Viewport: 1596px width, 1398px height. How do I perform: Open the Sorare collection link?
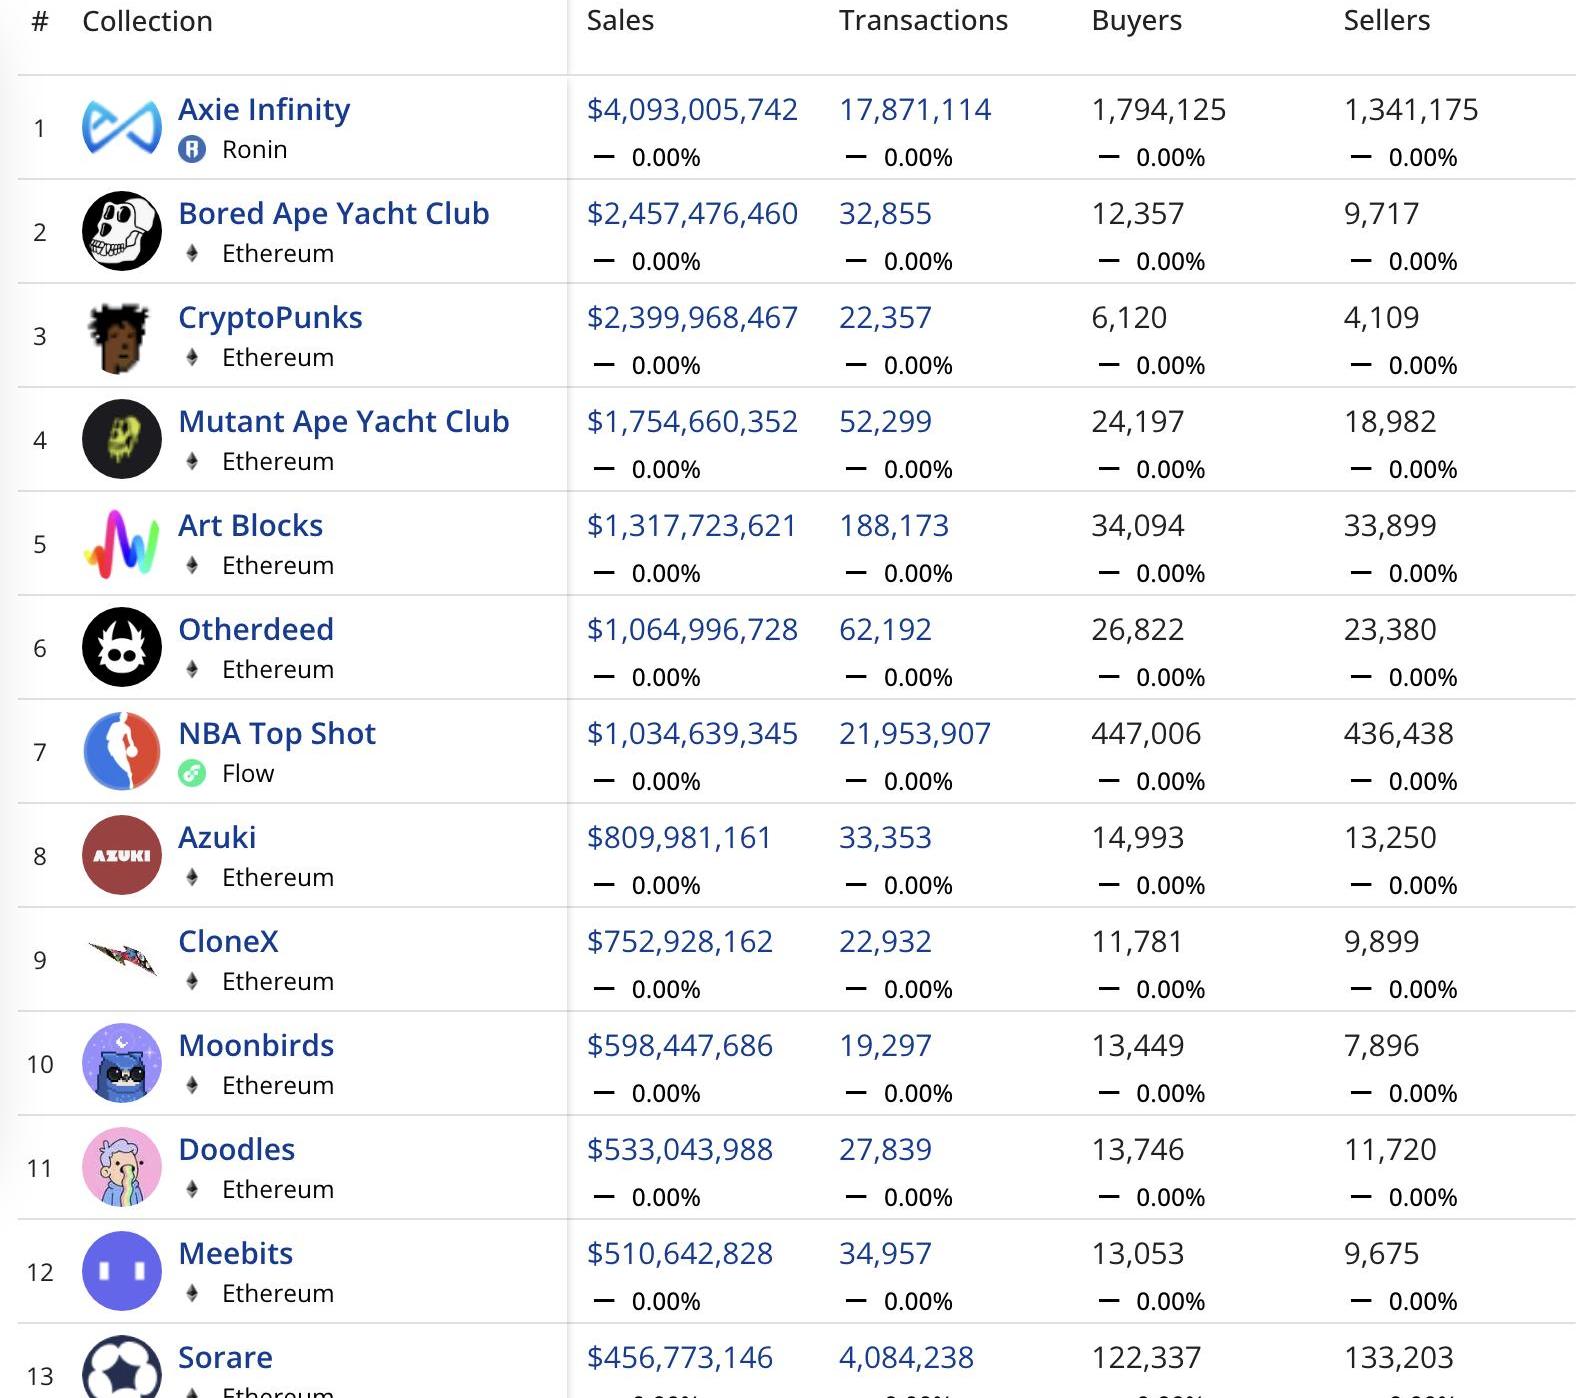point(225,1358)
